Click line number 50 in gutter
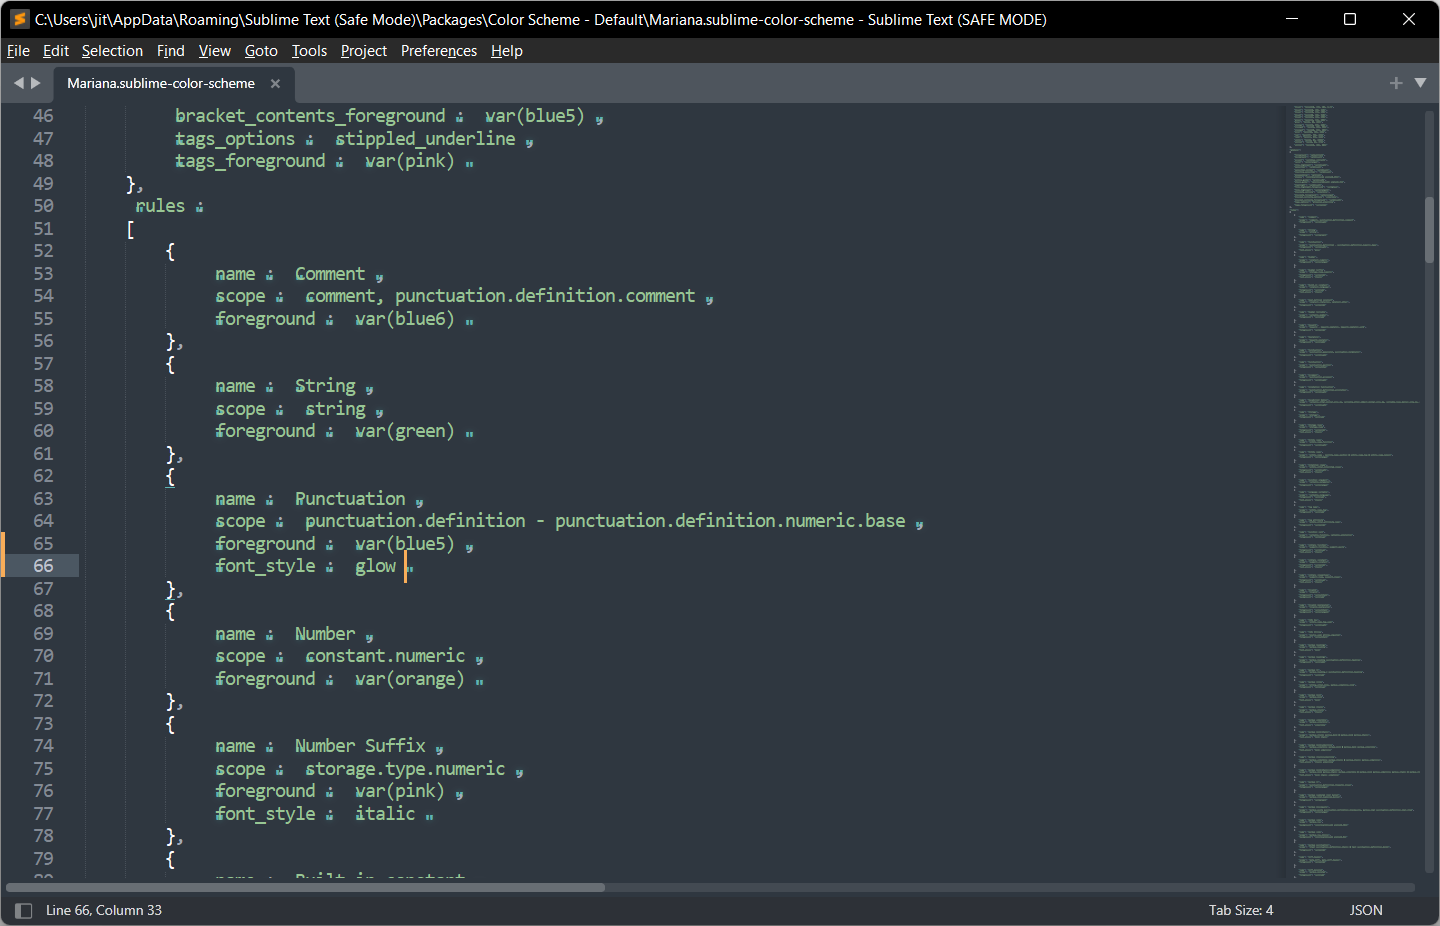1440x926 pixels. coord(43,206)
